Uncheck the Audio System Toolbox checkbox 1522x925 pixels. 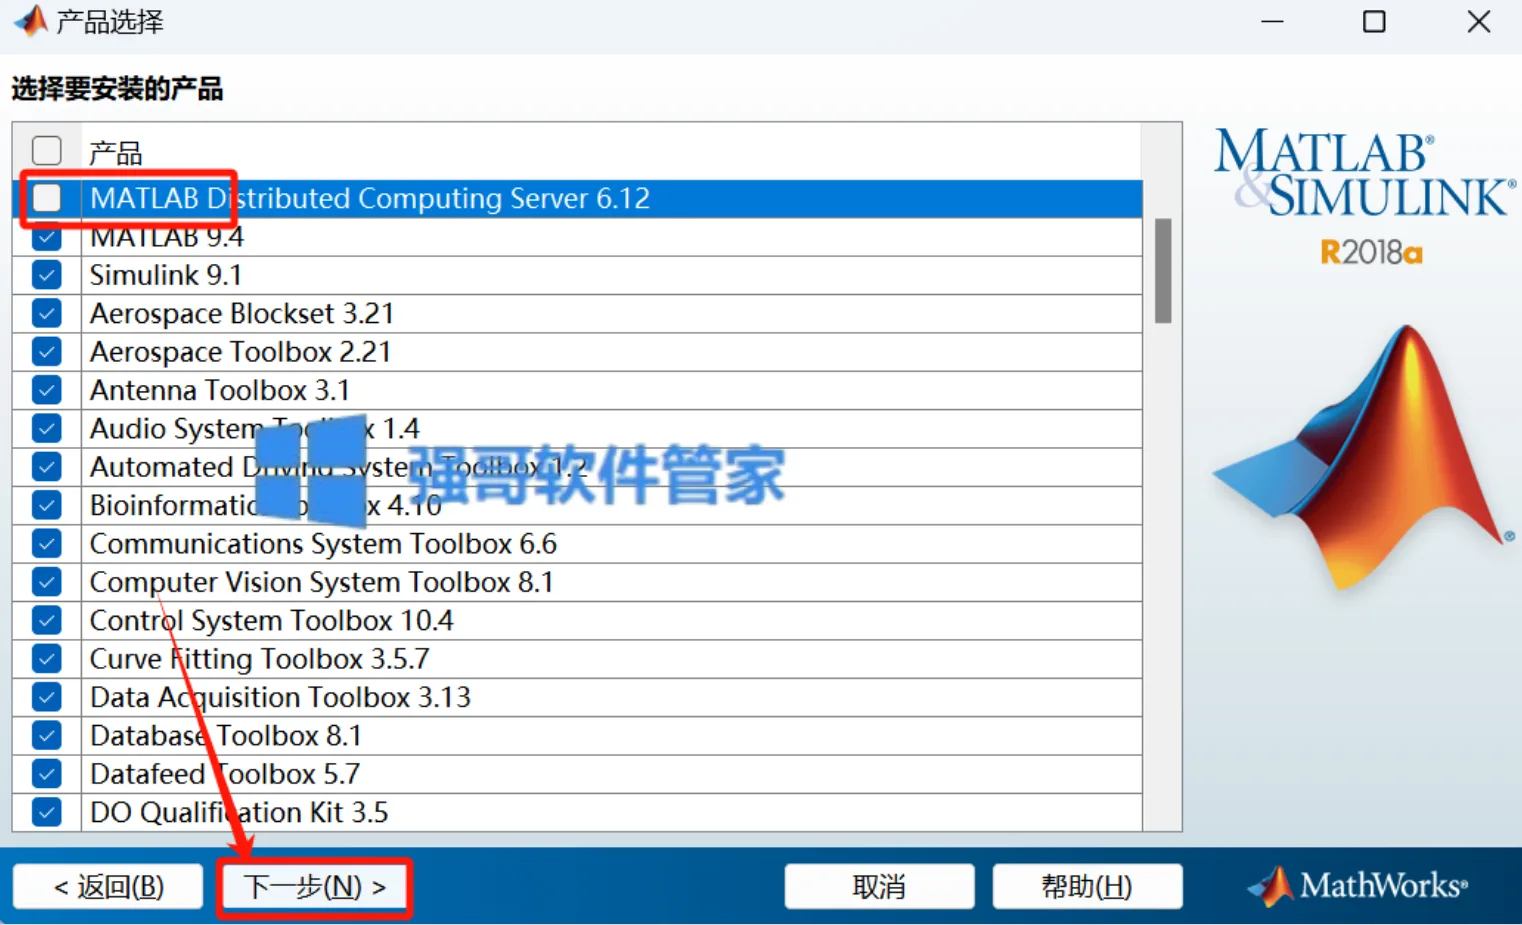pyautogui.click(x=47, y=428)
